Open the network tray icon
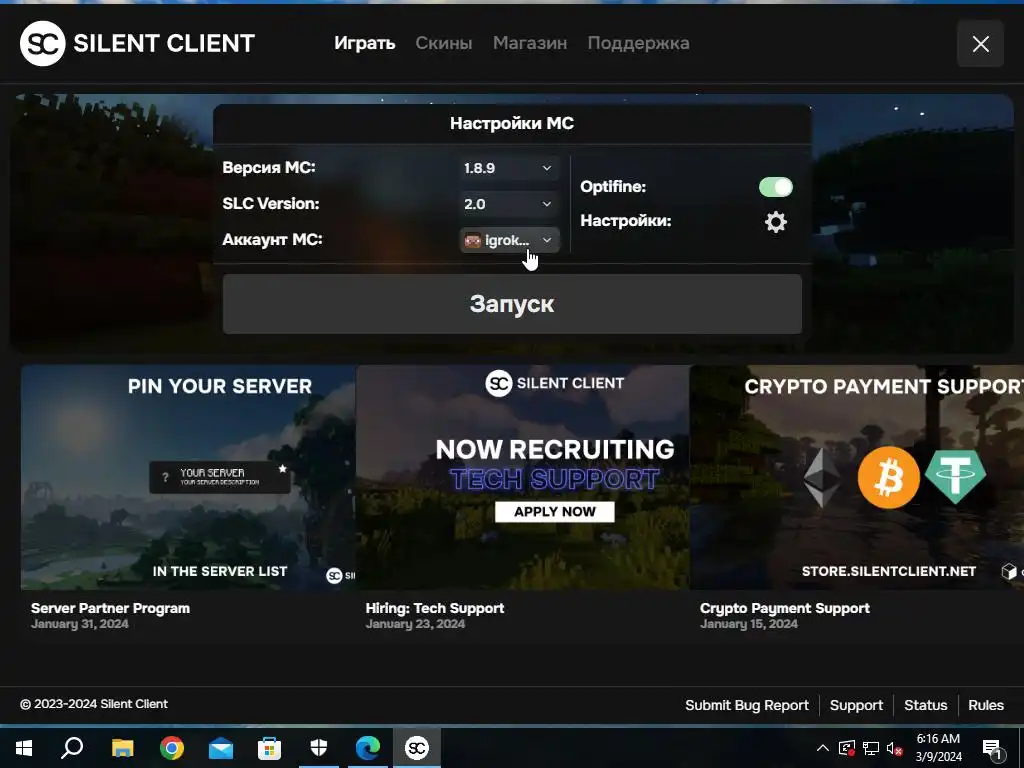 871,748
